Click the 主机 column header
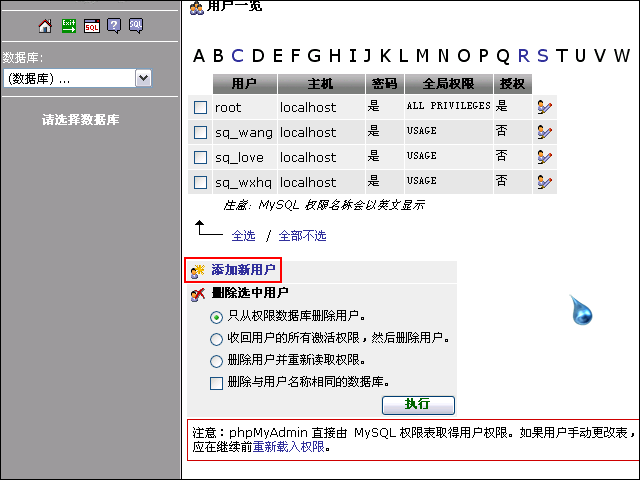Viewport: 640px width, 480px height. [321, 84]
